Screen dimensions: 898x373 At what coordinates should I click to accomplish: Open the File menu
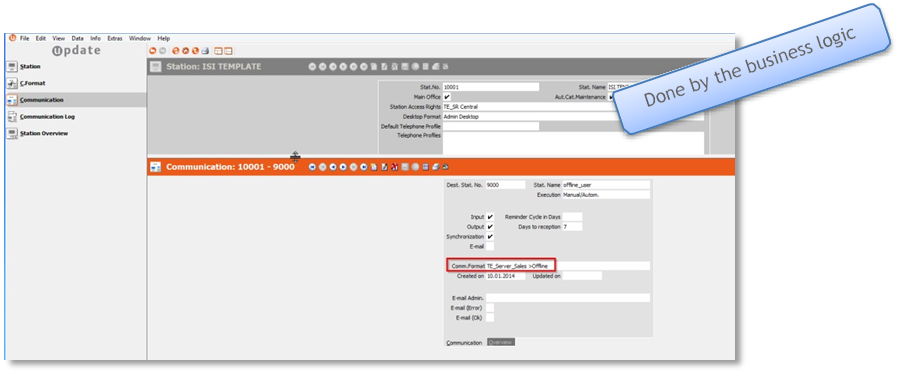click(25, 38)
